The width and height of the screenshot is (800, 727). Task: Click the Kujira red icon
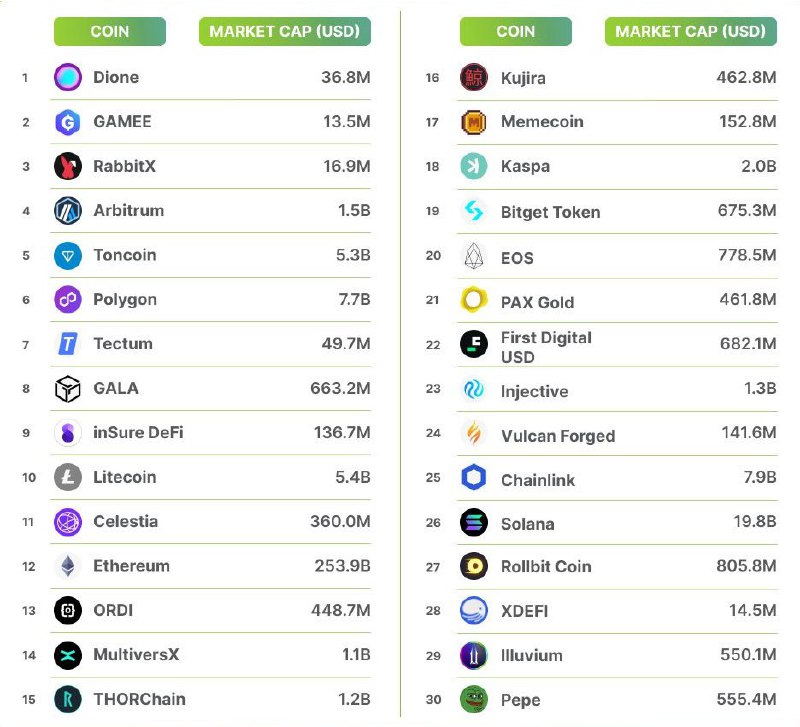tap(474, 78)
